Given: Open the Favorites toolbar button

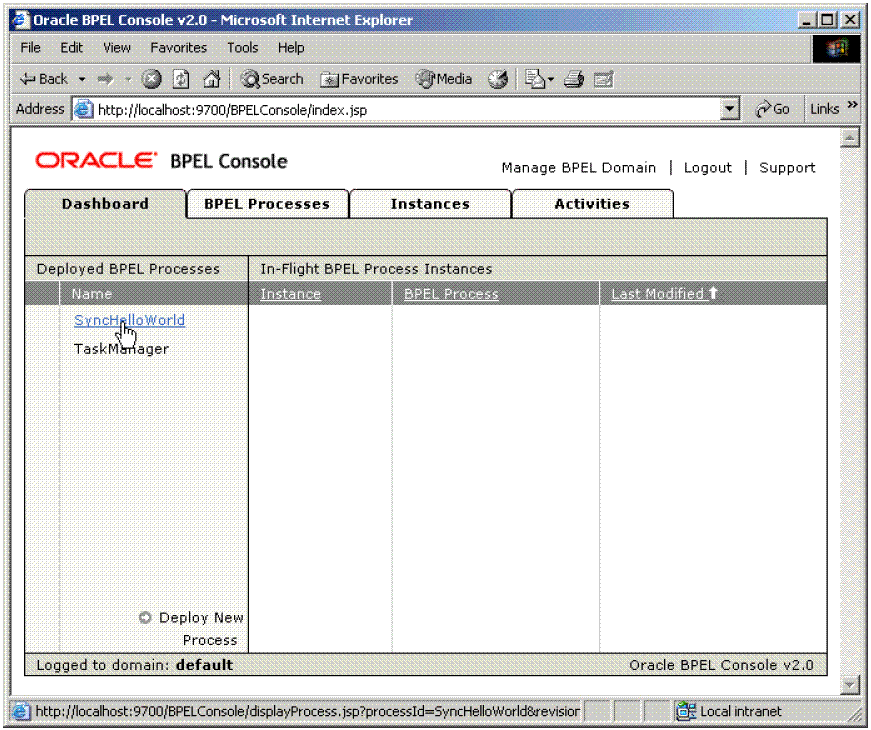Looking at the screenshot, I should (x=359, y=79).
